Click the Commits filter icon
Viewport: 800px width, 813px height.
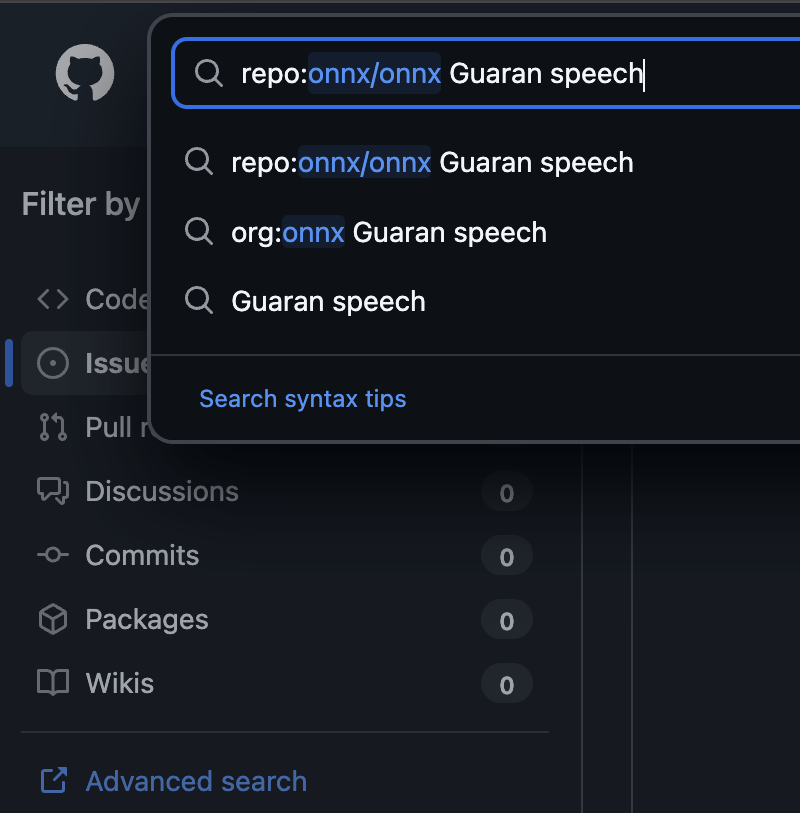coord(53,555)
